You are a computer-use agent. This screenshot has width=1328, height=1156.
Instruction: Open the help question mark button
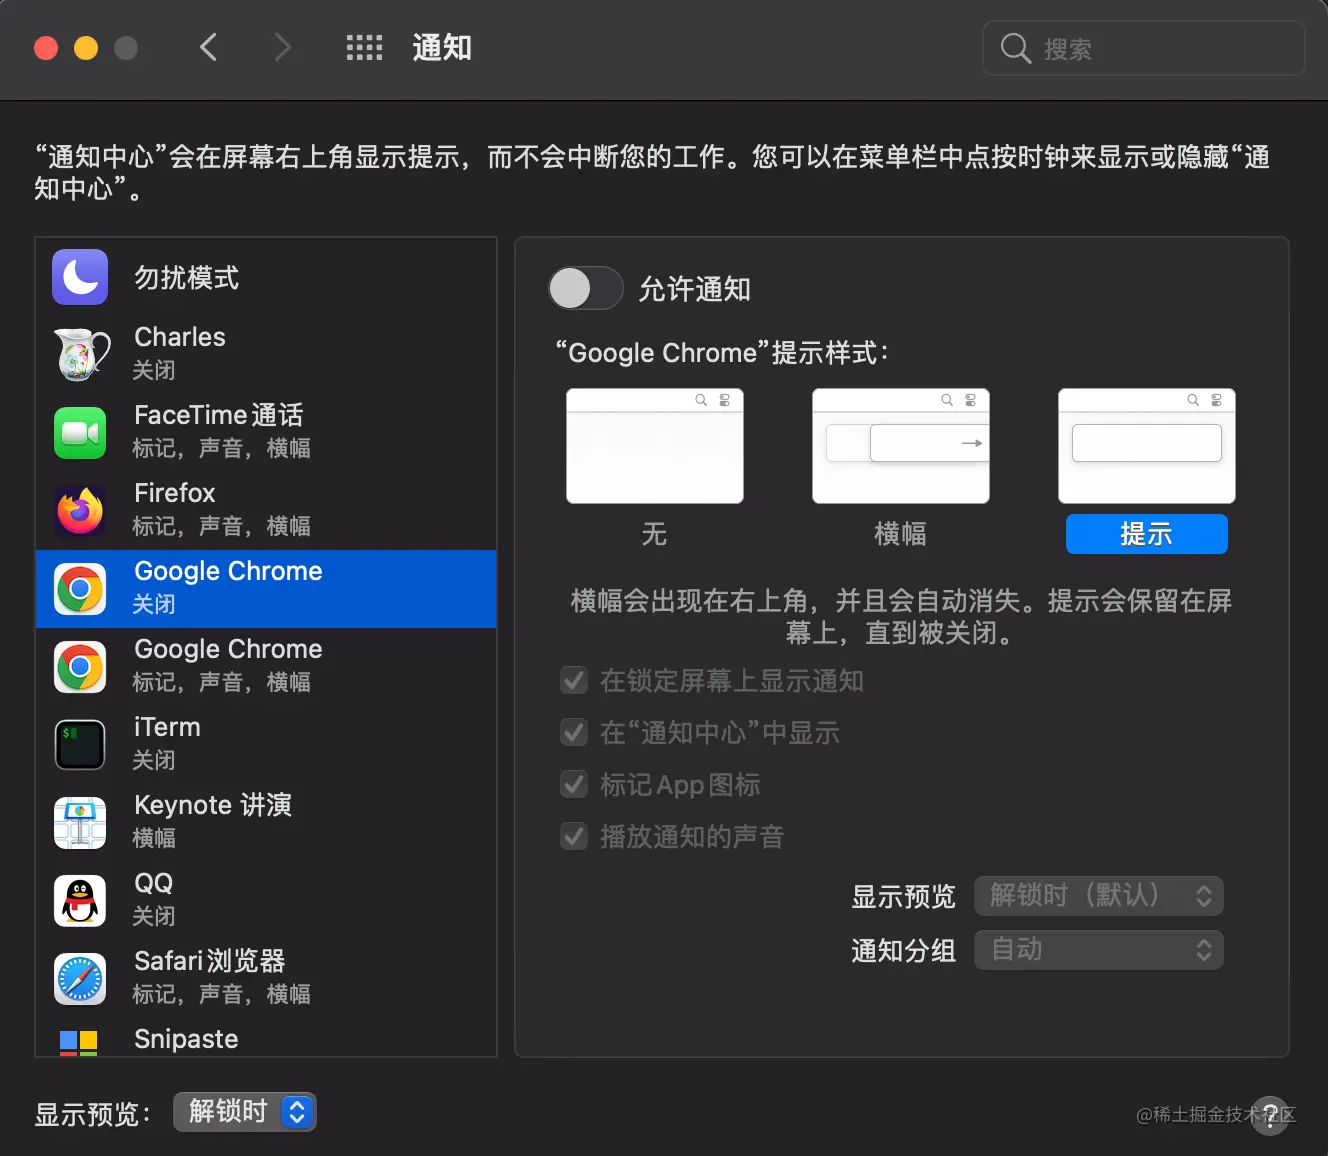tap(1270, 1115)
